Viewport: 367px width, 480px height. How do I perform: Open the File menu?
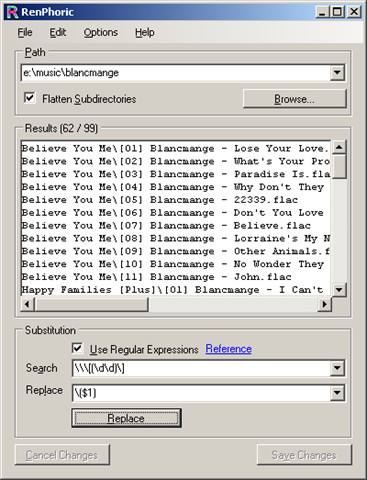(x=25, y=32)
